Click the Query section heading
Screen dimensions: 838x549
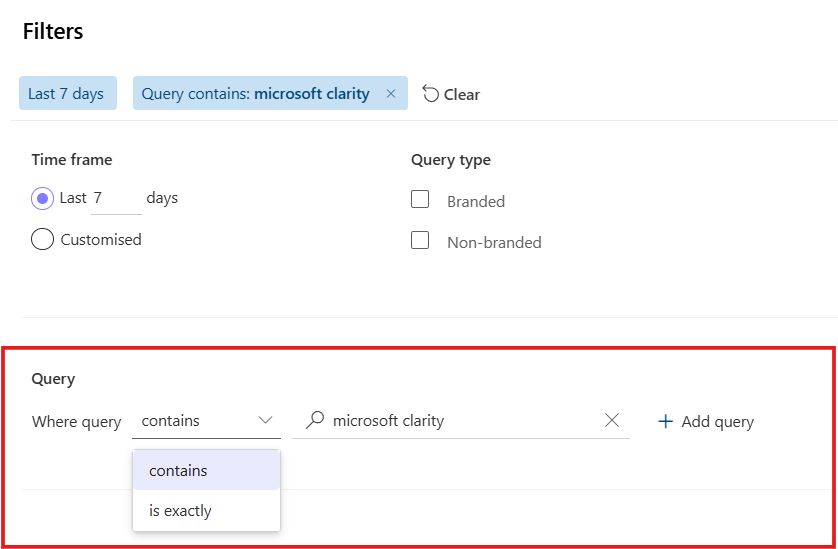pyautogui.click(x=53, y=379)
